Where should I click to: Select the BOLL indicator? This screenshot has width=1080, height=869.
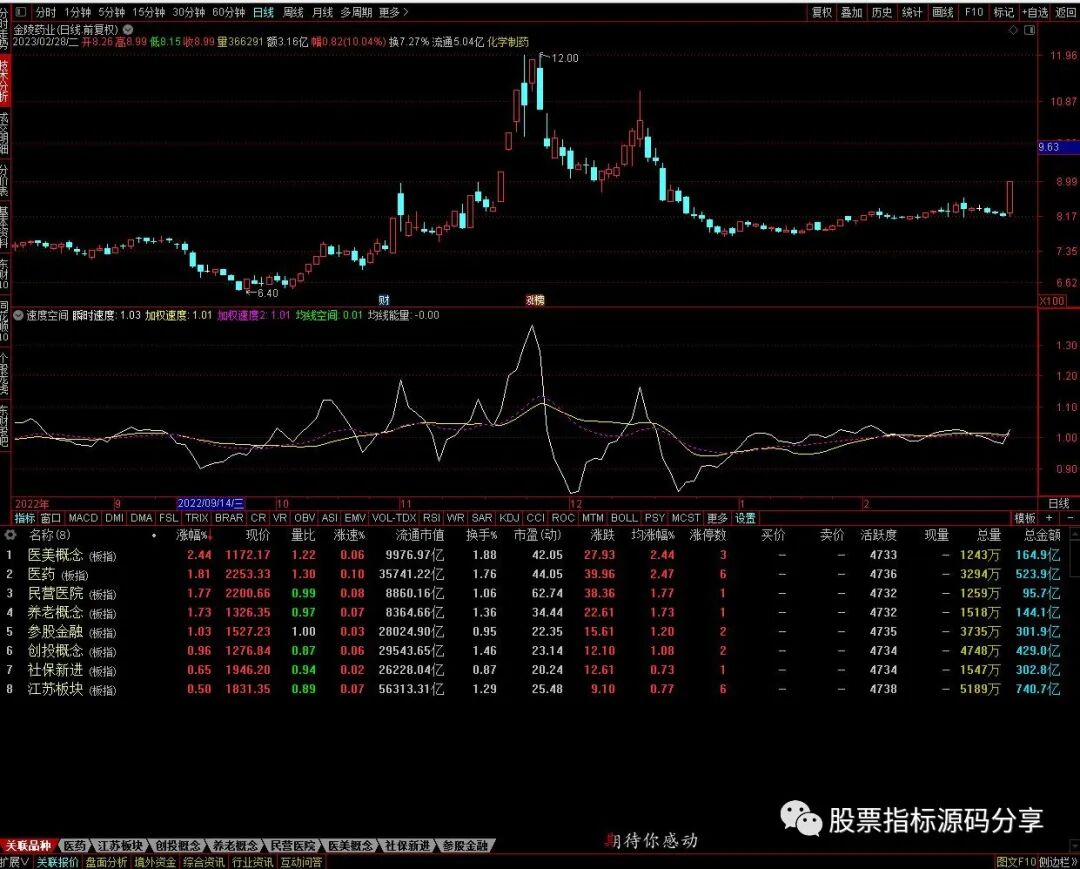(x=624, y=518)
